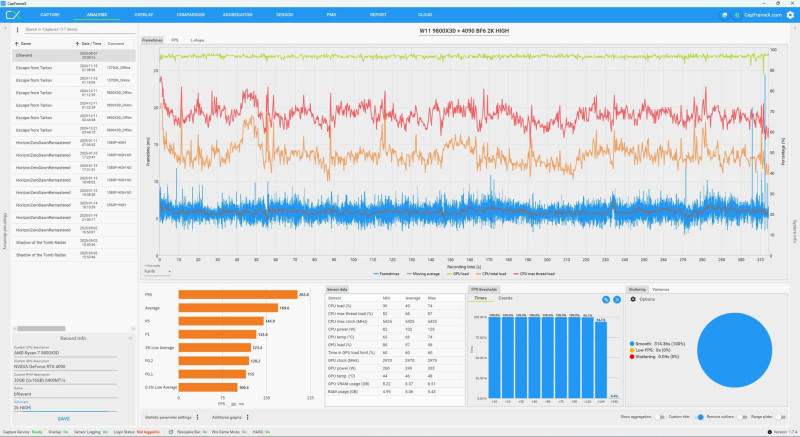Click the horizontal scrollbar under capture list

pos(41,328)
